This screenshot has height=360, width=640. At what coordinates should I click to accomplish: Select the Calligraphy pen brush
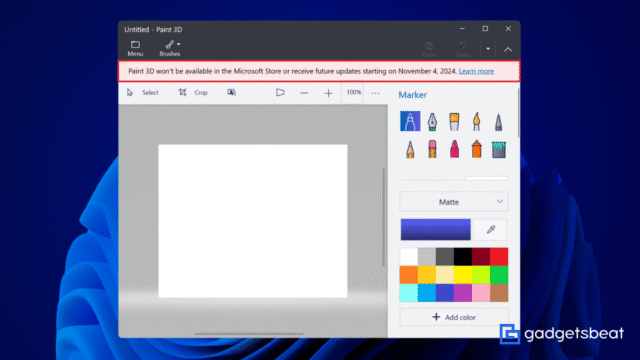(432, 121)
